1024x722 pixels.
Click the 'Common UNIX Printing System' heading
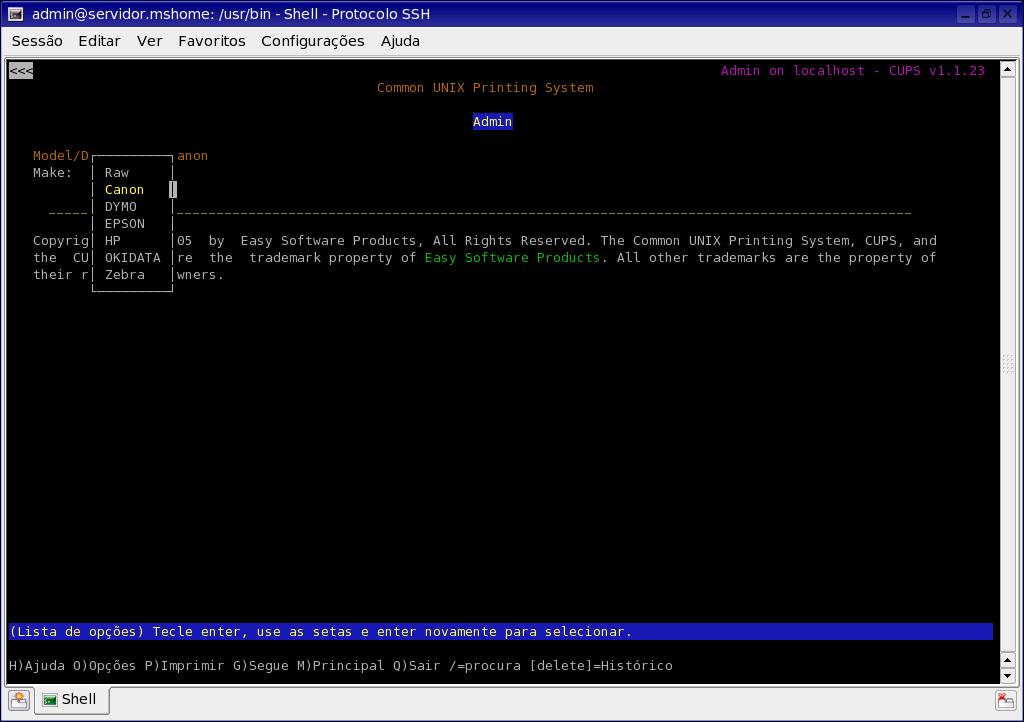point(485,87)
